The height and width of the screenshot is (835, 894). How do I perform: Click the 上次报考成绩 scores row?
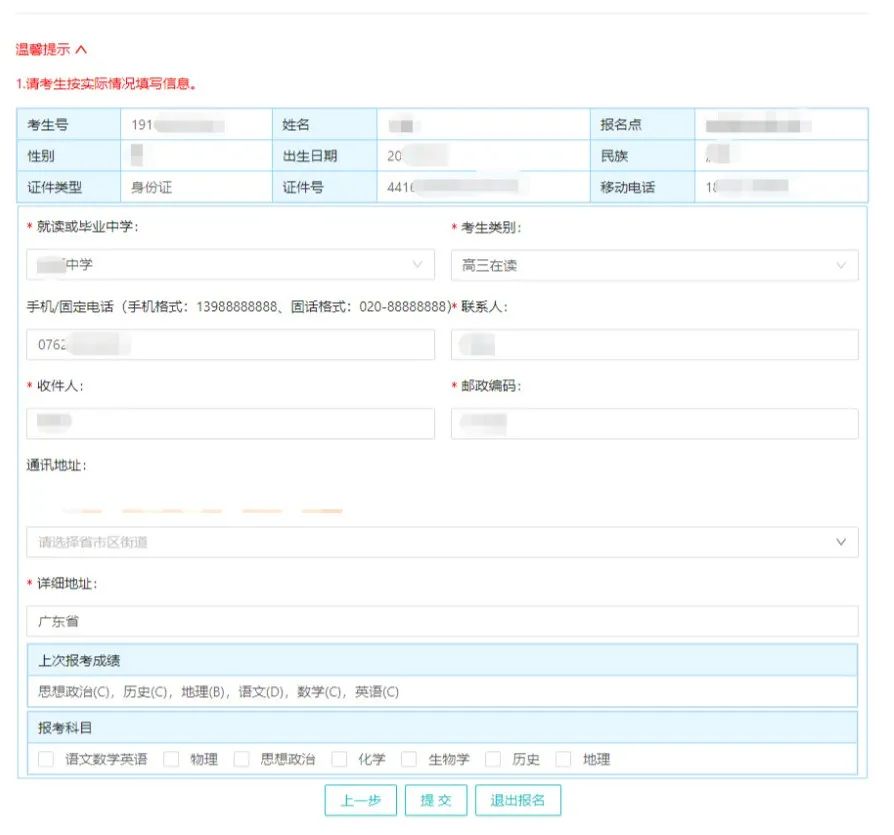(440, 690)
